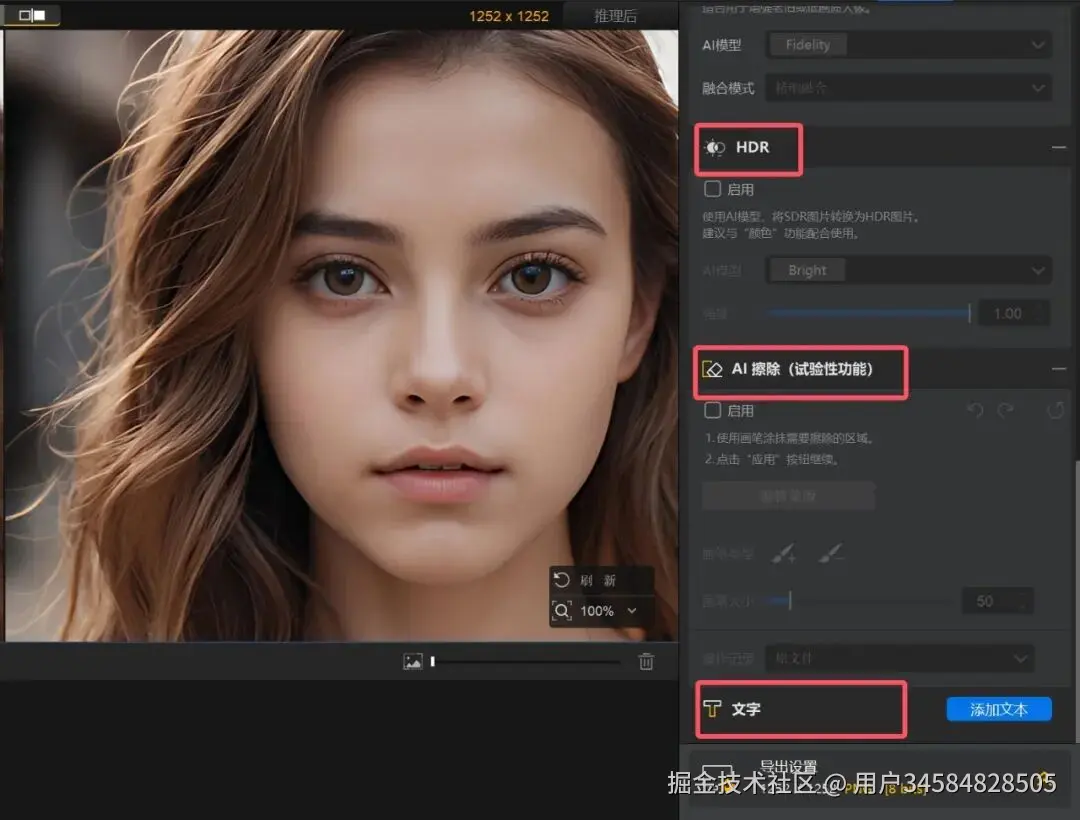Click the 添加文本 button
This screenshot has height=820, width=1080.
point(999,709)
